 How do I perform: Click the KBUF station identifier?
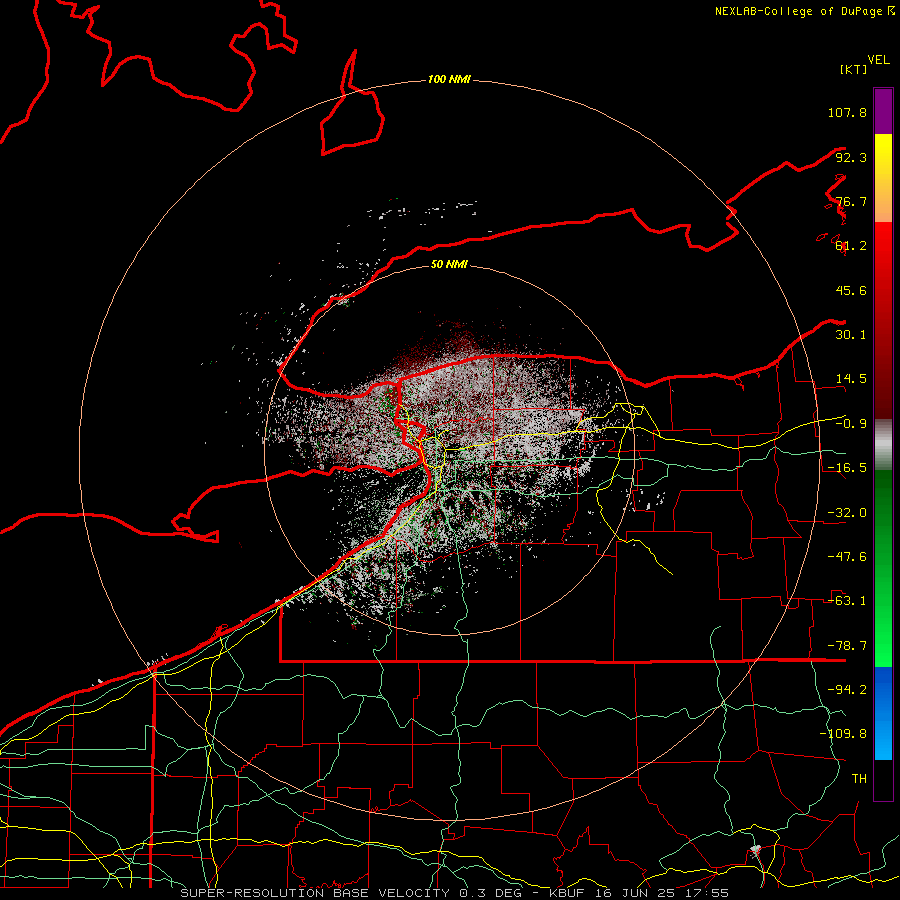pos(568,893)
